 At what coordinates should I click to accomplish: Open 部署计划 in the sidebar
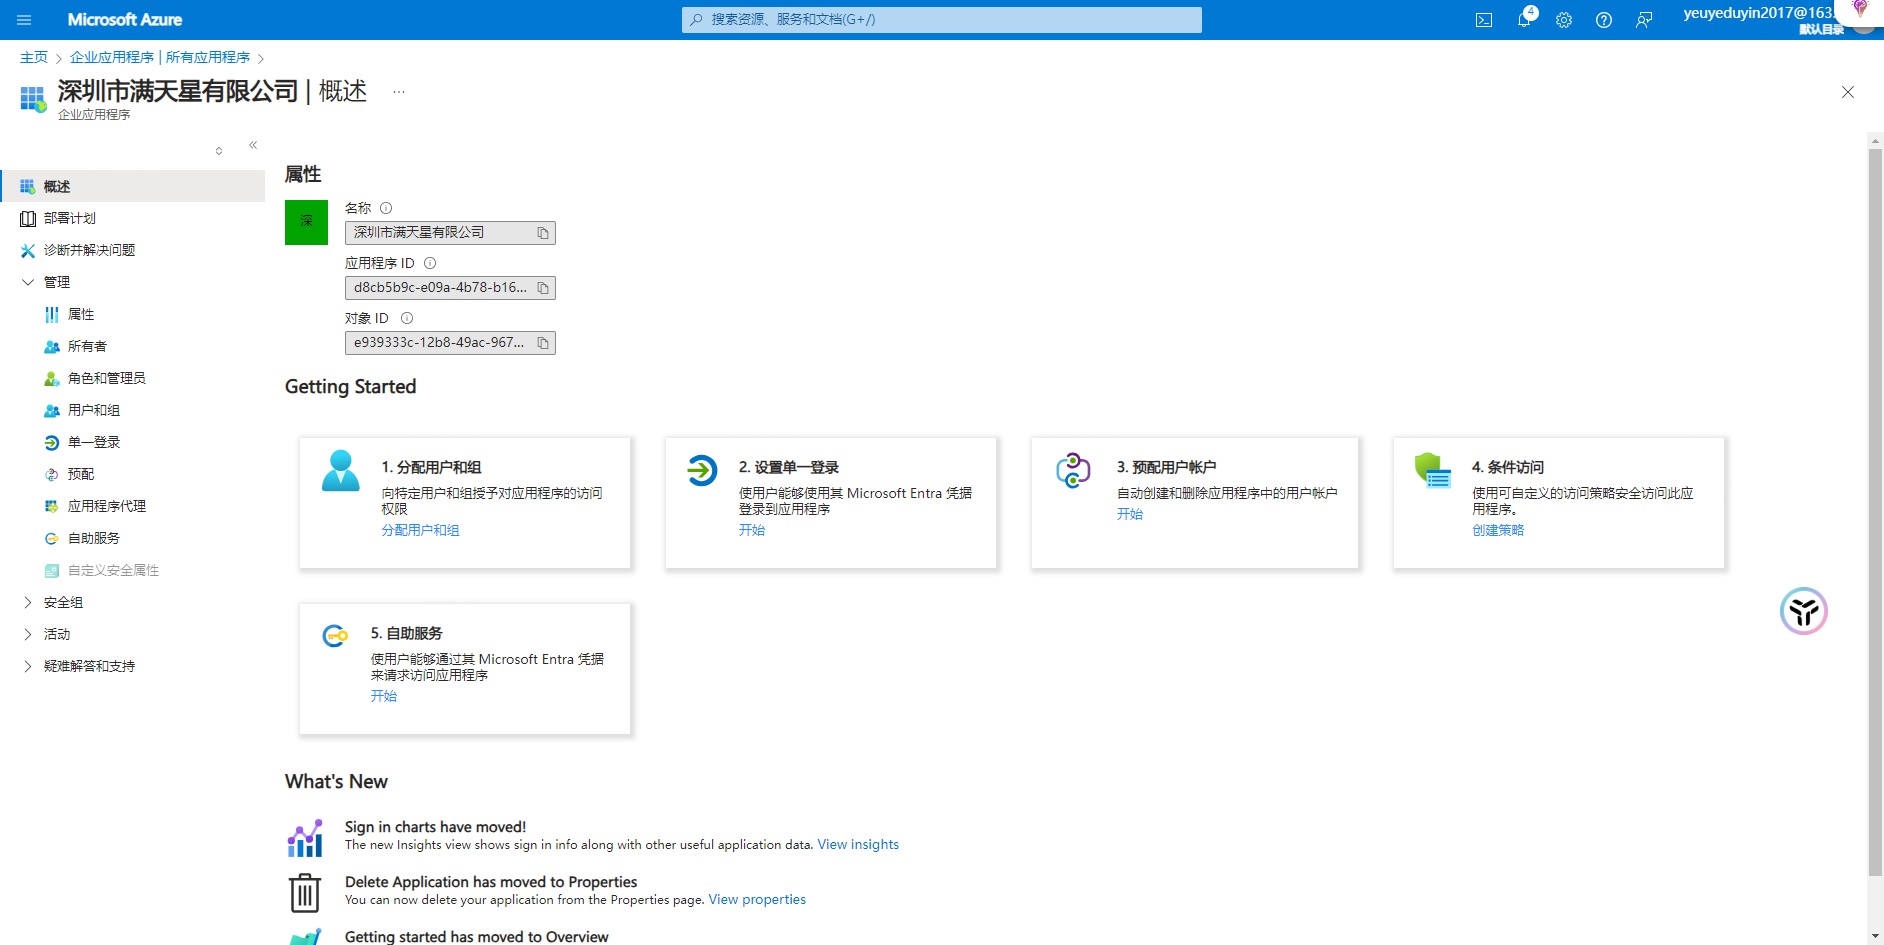pyautogui.click(x=133, y=218)
